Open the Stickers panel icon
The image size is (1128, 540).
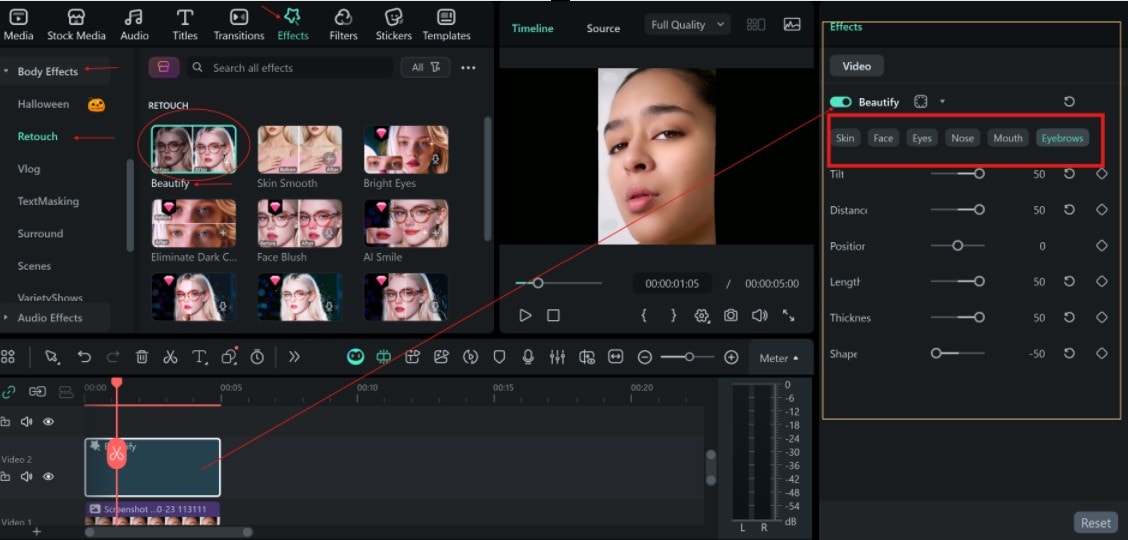pos(394,17)
